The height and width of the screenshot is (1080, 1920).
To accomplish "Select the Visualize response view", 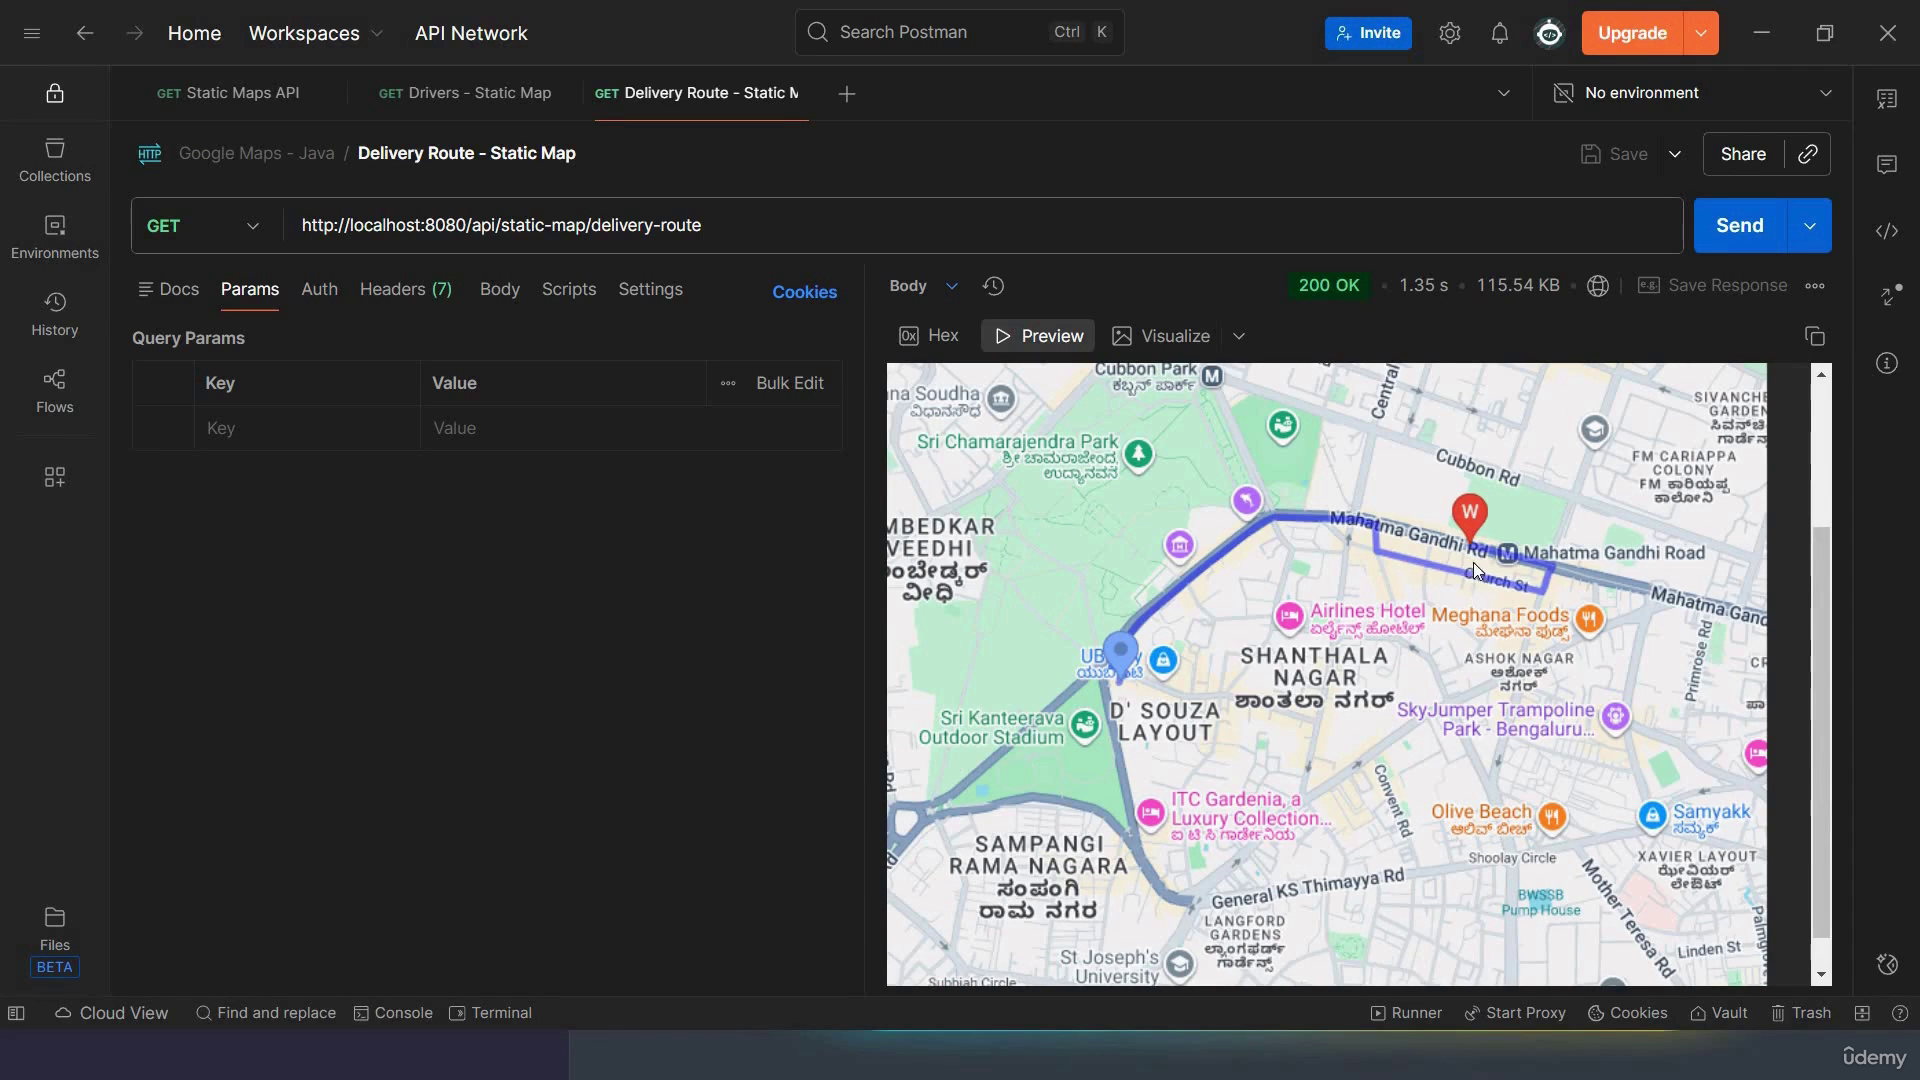I will tap(1161, 336).
